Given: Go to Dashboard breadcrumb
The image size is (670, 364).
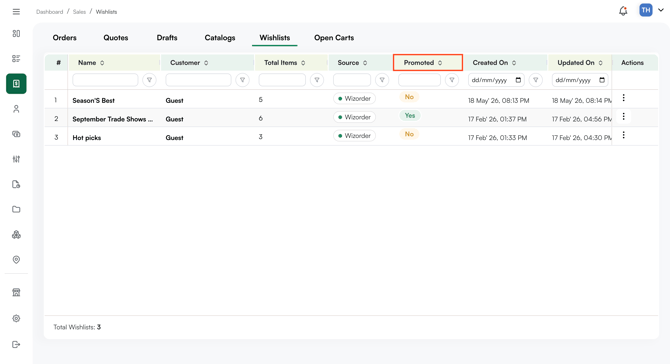Looking at the screenshot, I should (x=50, y=12).
